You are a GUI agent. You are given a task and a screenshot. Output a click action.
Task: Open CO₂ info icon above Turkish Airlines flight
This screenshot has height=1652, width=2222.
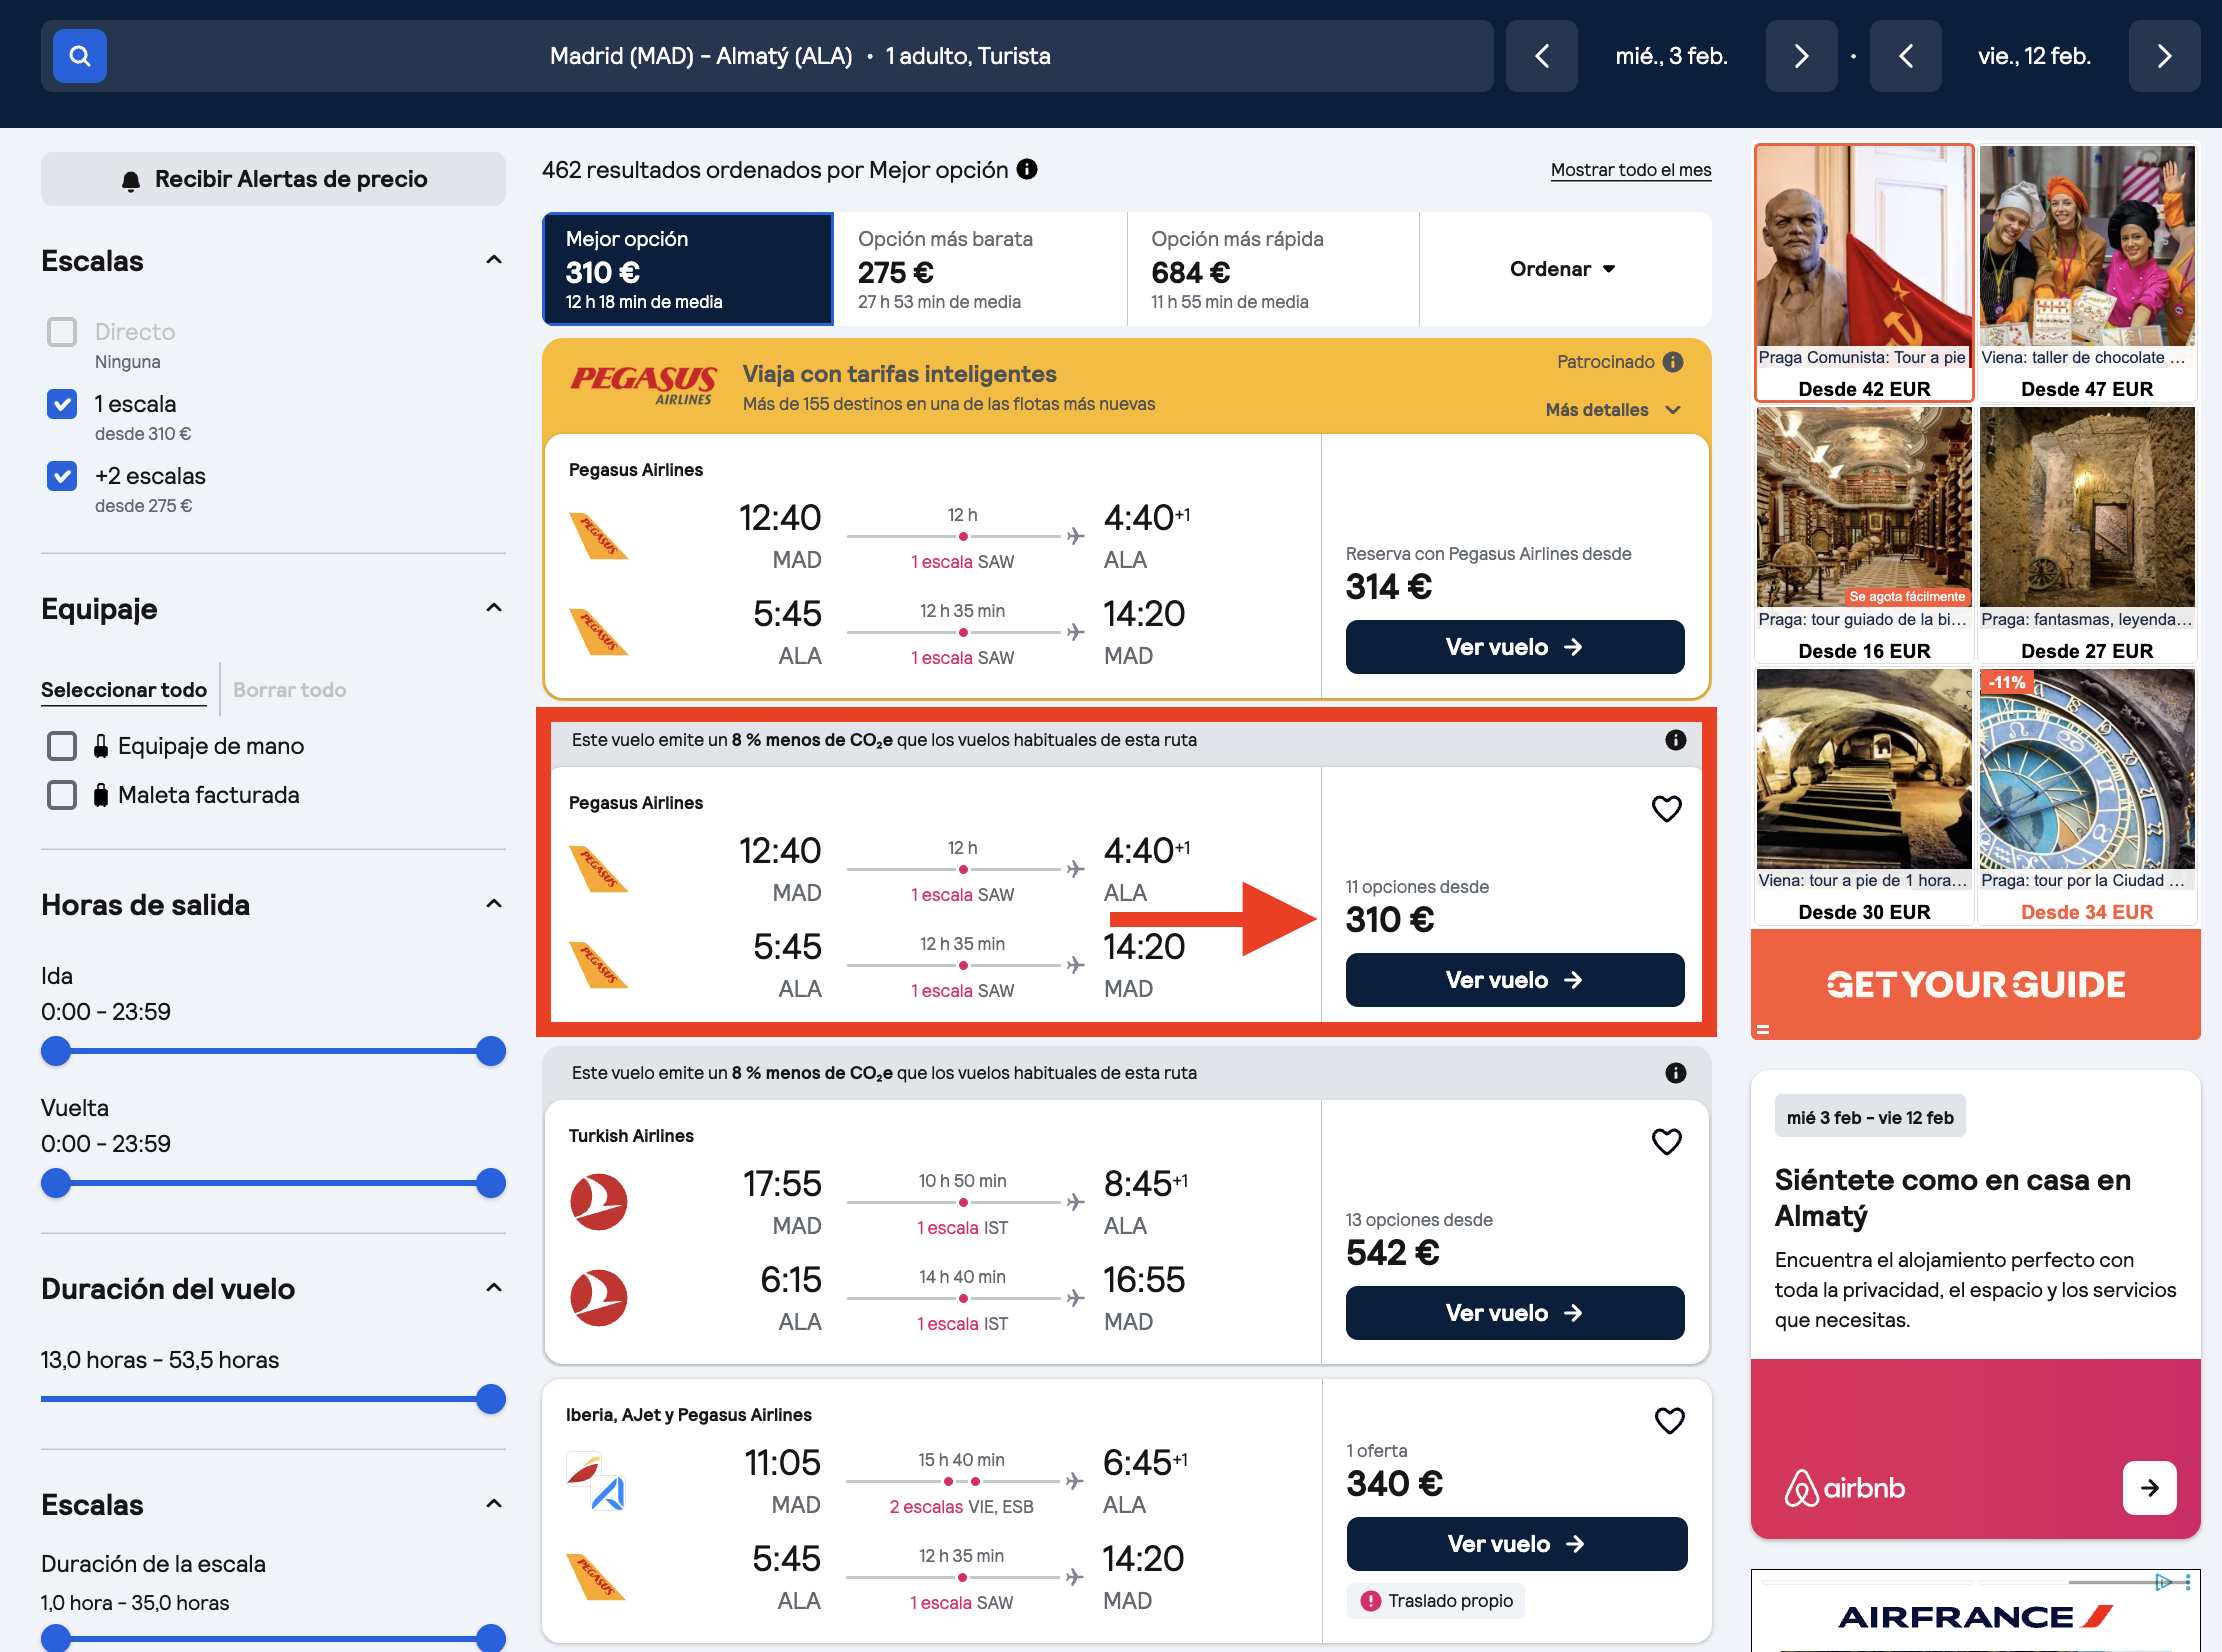[x=1676, y=1073]
